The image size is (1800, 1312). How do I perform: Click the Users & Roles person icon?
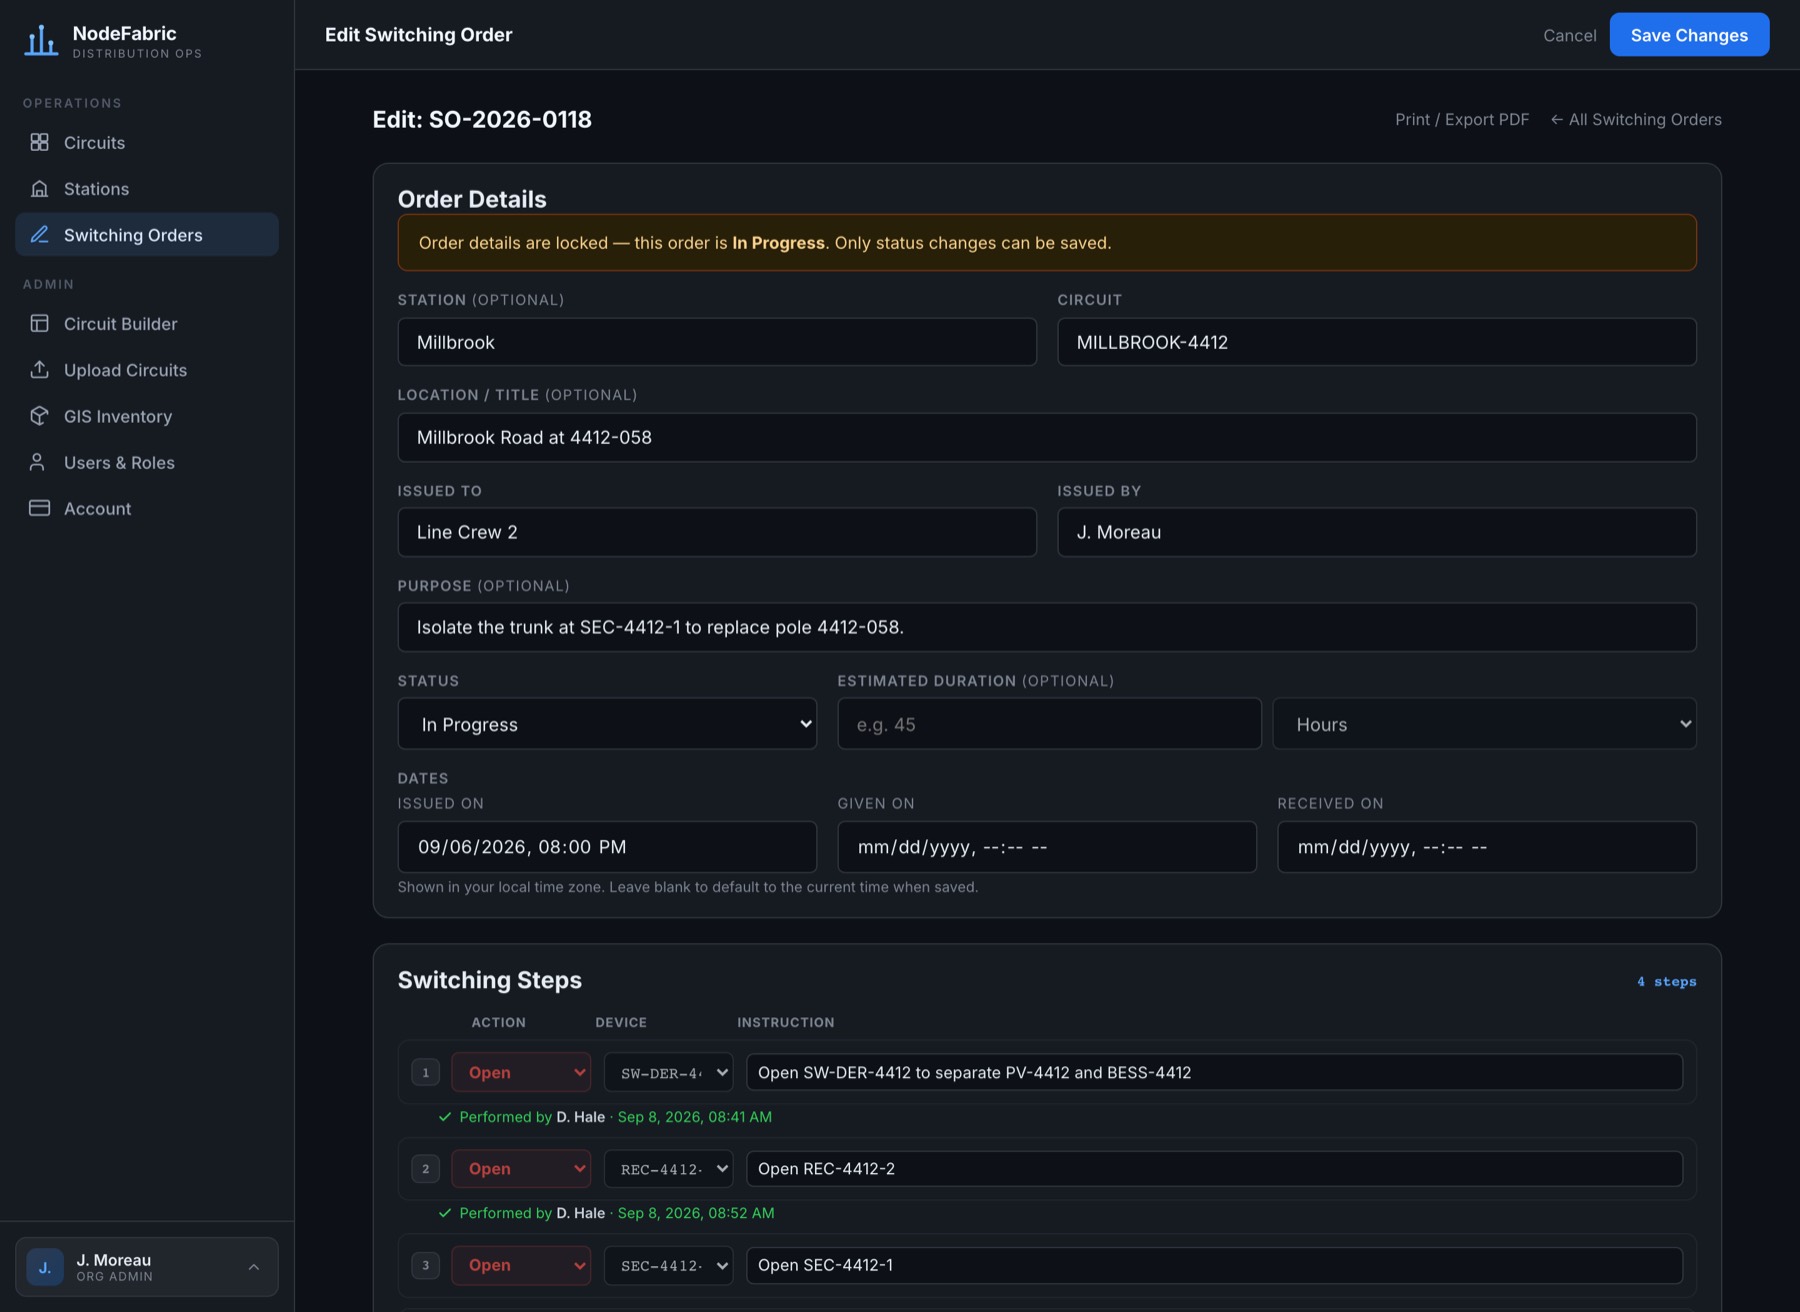click(x=39, y=461)
